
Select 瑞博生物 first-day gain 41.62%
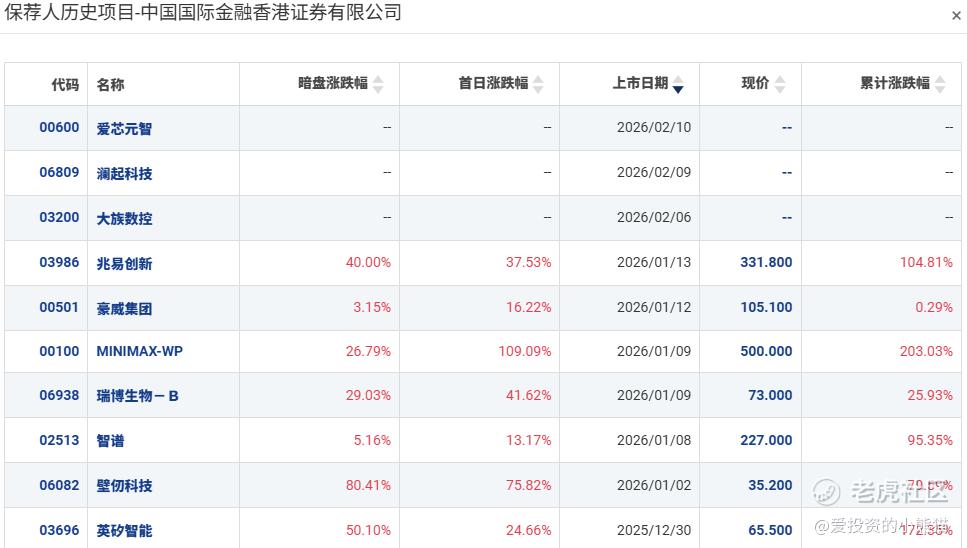(529, 396)
